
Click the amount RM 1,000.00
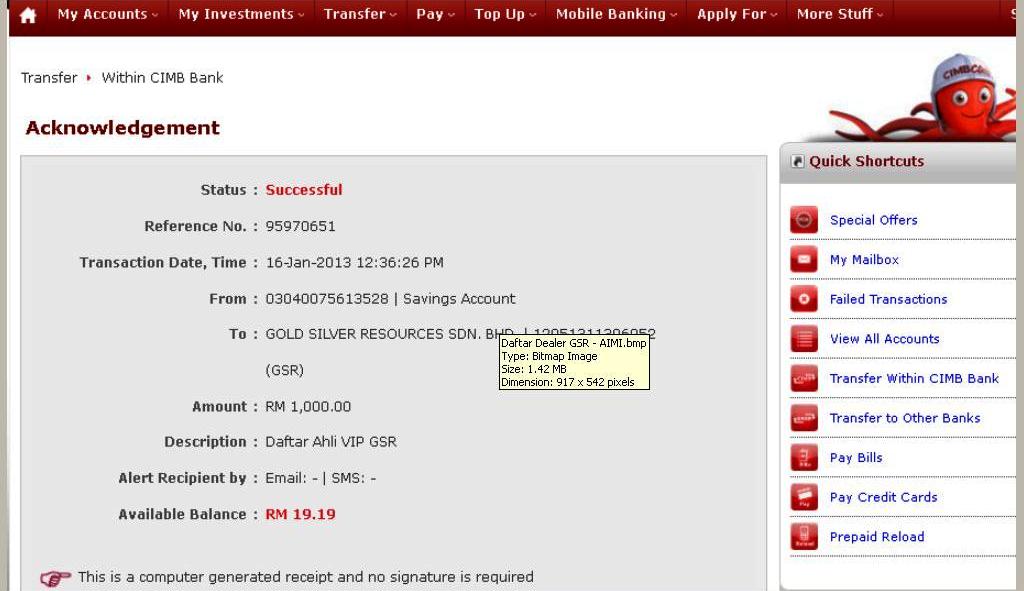(308, 407)
